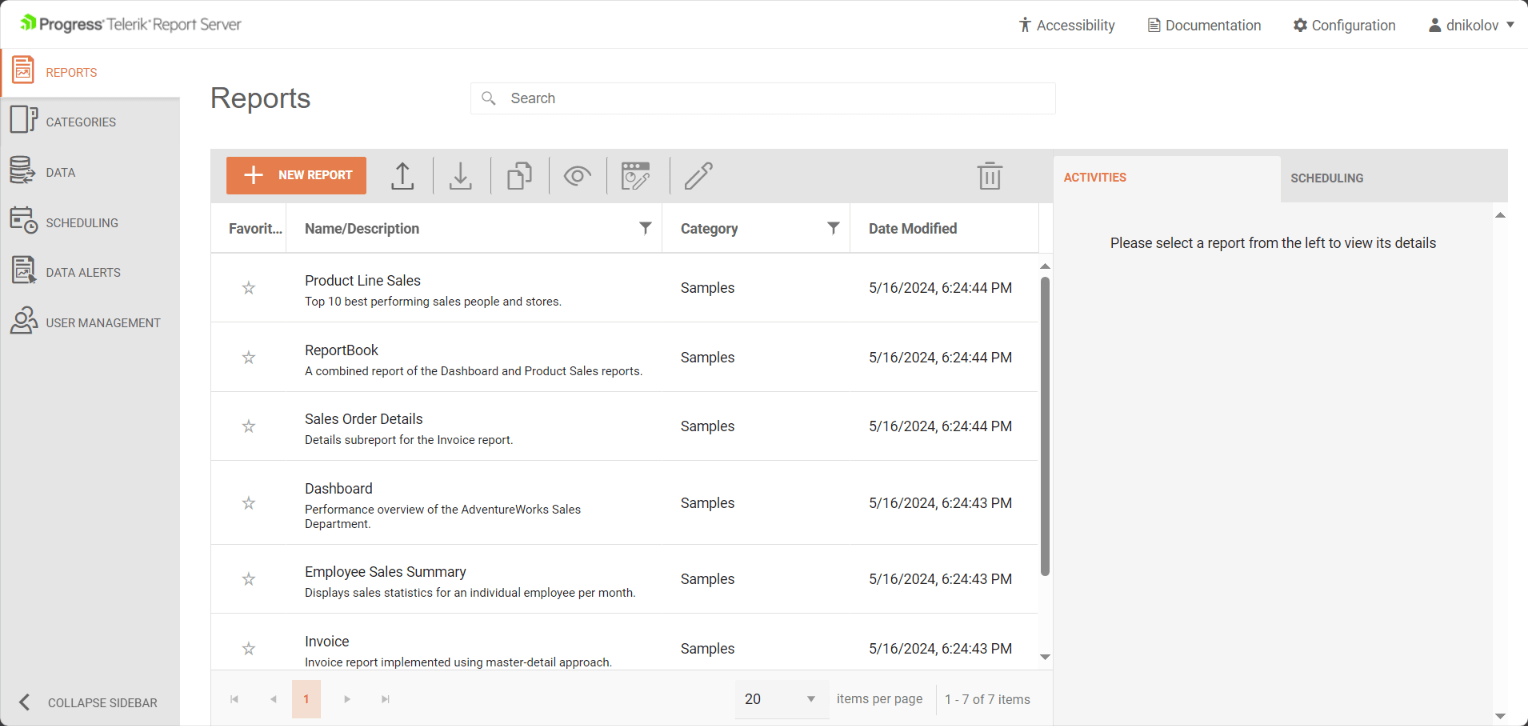1528x726 pixels.
Task: Switch to the Scheduling tab
Action: pos(1327,178)
